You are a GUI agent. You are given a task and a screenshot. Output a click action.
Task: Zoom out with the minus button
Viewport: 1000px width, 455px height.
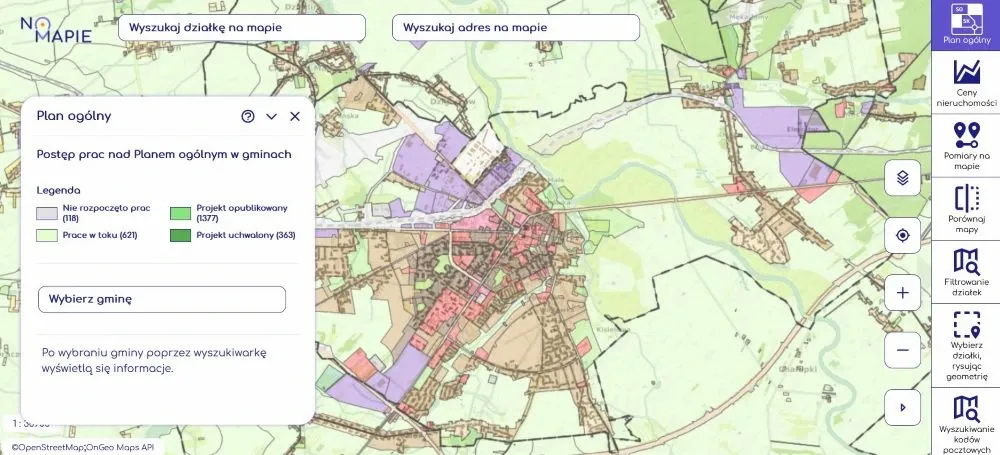point(902,350)
